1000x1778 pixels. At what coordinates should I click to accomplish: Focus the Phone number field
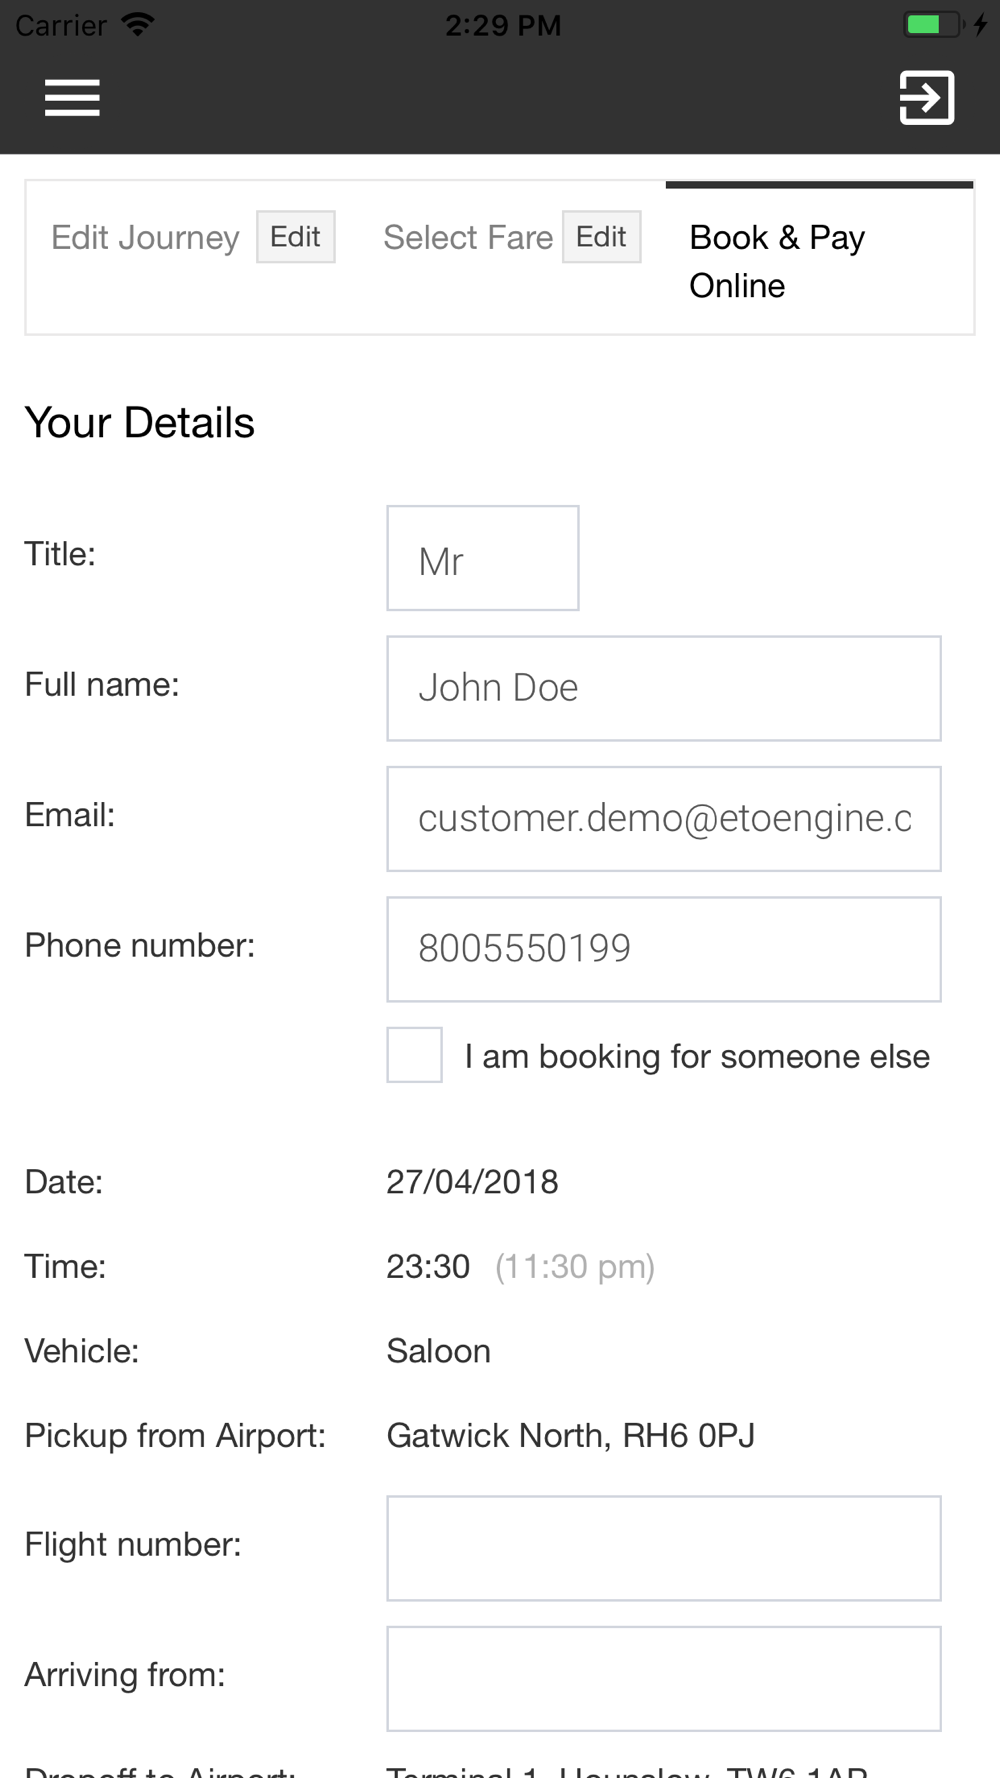[664, 949]
